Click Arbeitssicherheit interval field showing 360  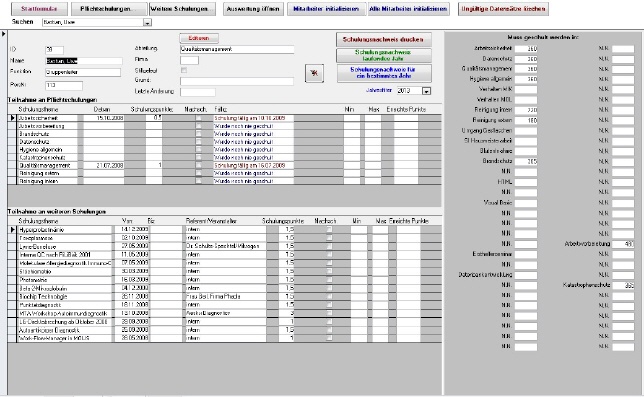(526, 48)
